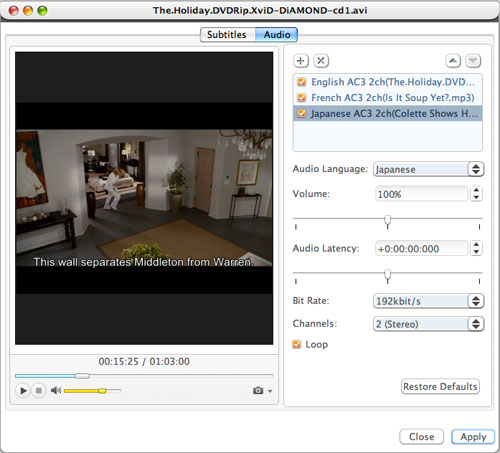
Task: Stop the video preview
Action: (39, 390)
